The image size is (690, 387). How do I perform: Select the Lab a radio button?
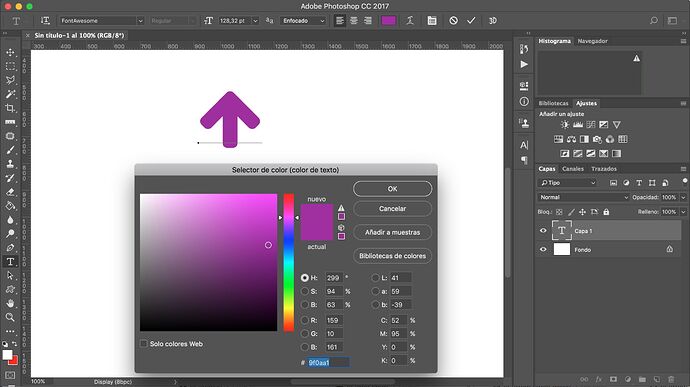[x=375, y=291]
